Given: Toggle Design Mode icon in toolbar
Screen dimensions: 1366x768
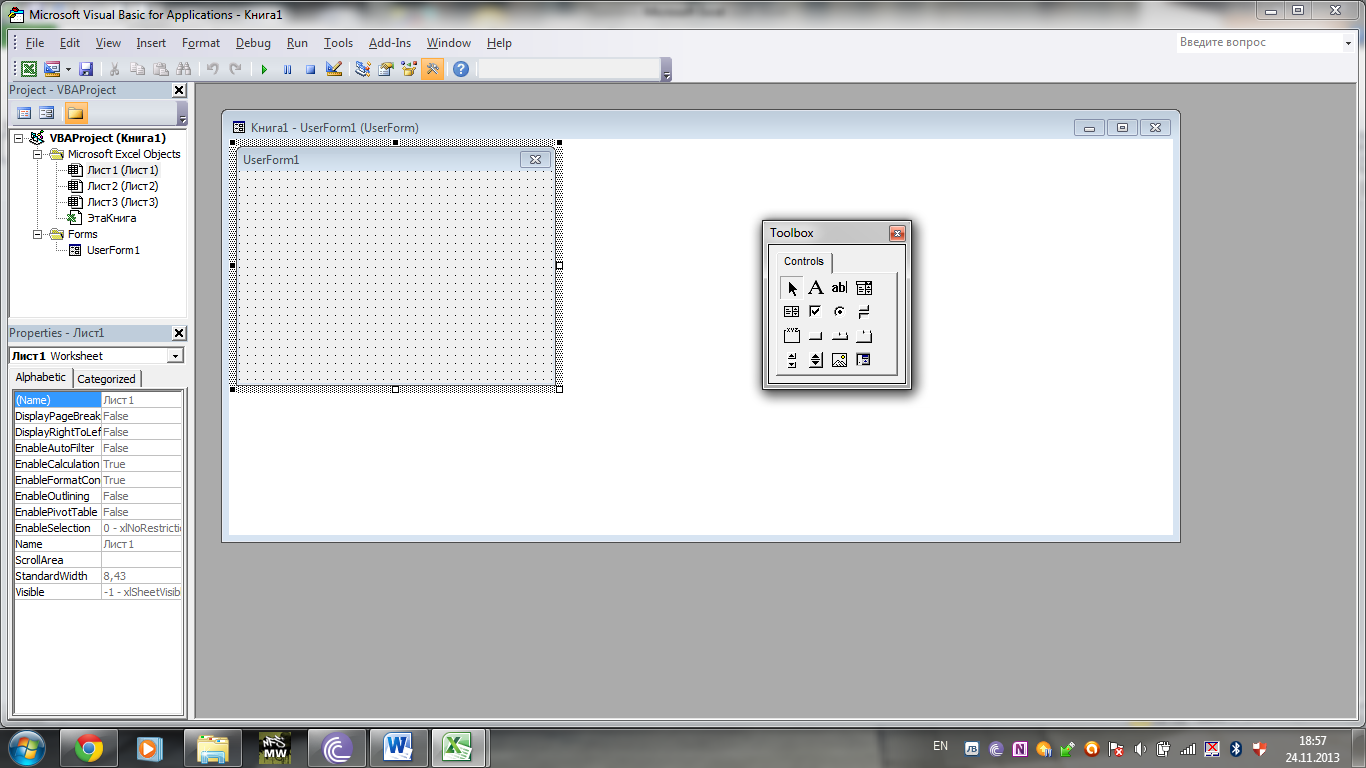Looking at the screenshot, I should click(334, 69).
